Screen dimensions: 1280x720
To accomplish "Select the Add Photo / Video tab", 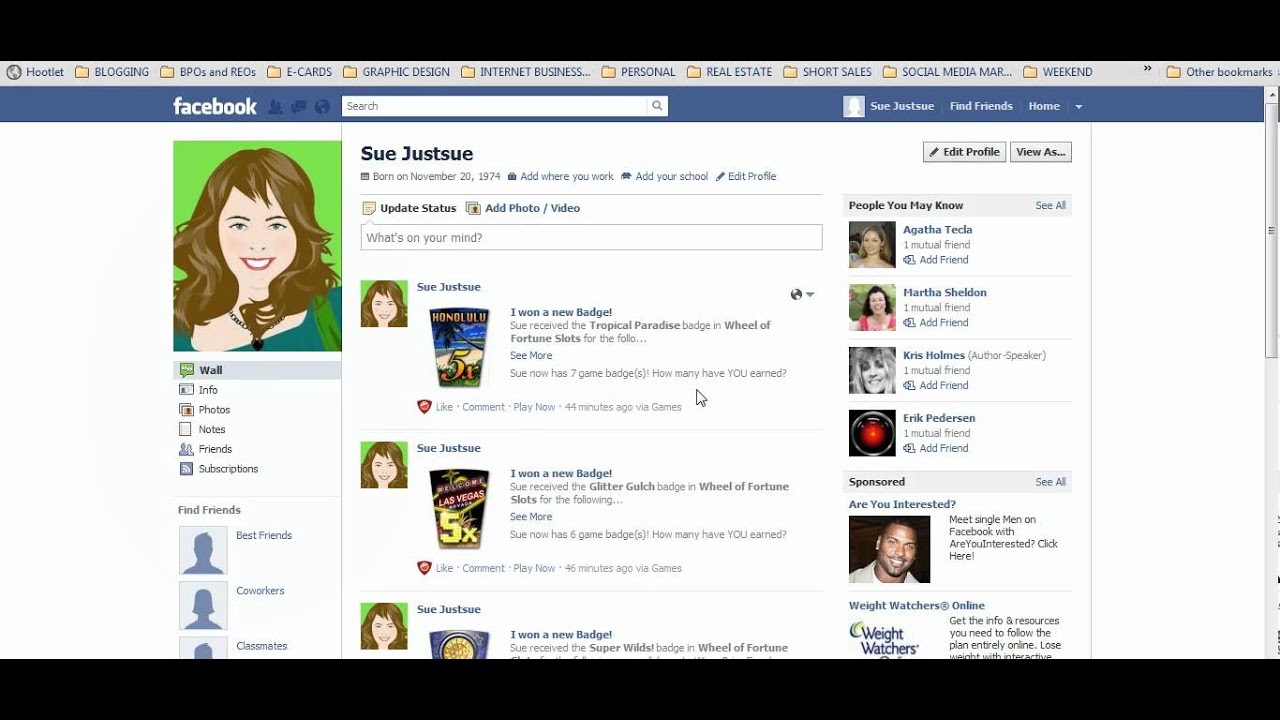I will [523, 208].
